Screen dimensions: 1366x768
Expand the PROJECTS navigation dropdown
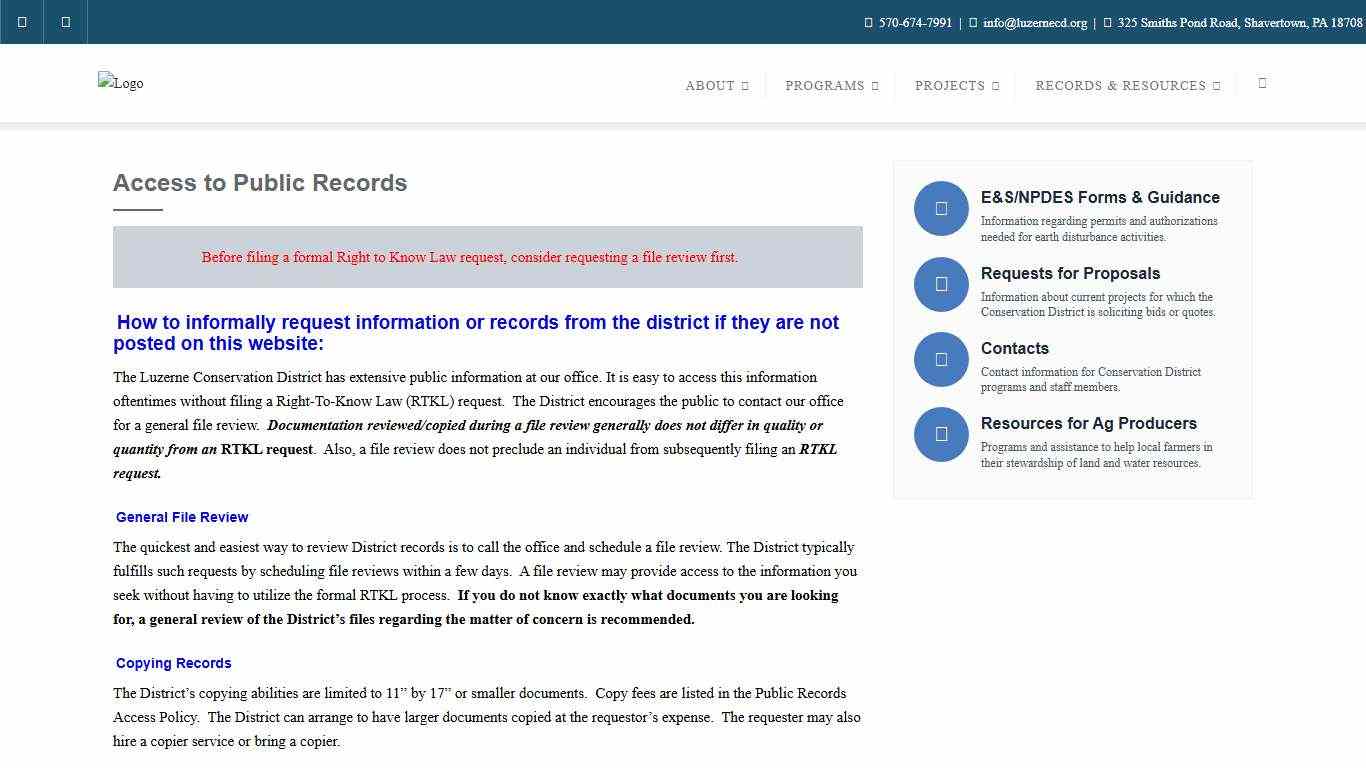[996, 86]
